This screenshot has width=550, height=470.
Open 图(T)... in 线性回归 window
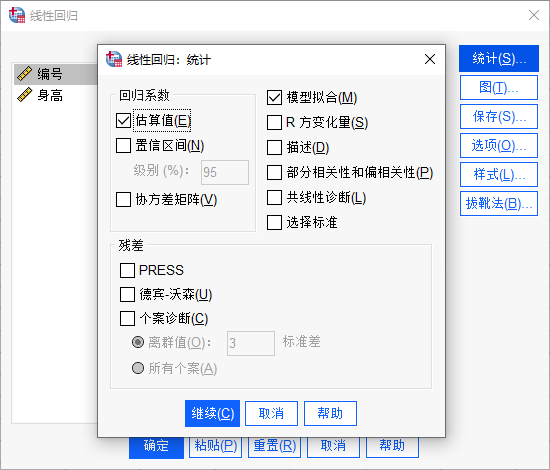coord(499,88)
